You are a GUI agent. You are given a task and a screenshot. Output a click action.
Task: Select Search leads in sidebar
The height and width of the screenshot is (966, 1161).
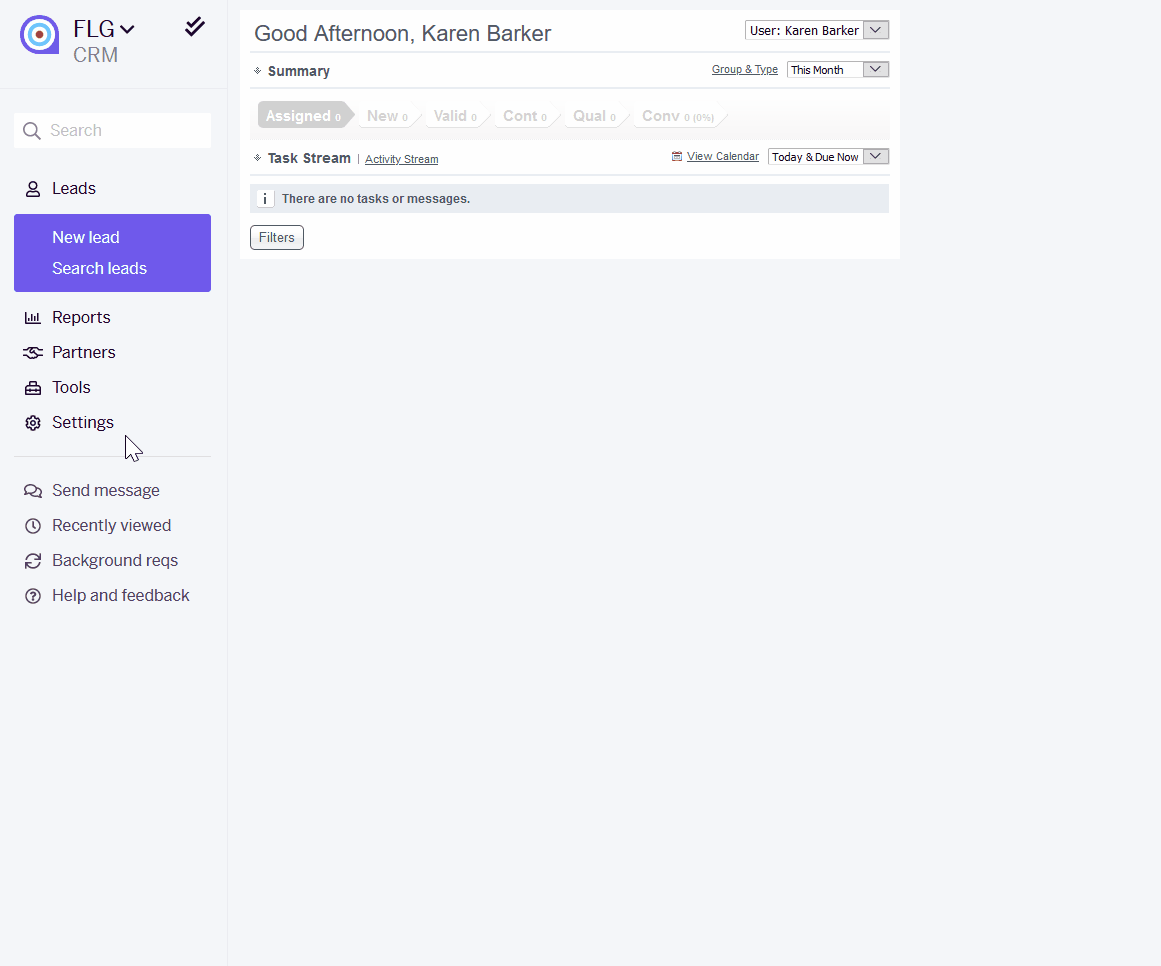click(x=99, y=269)
